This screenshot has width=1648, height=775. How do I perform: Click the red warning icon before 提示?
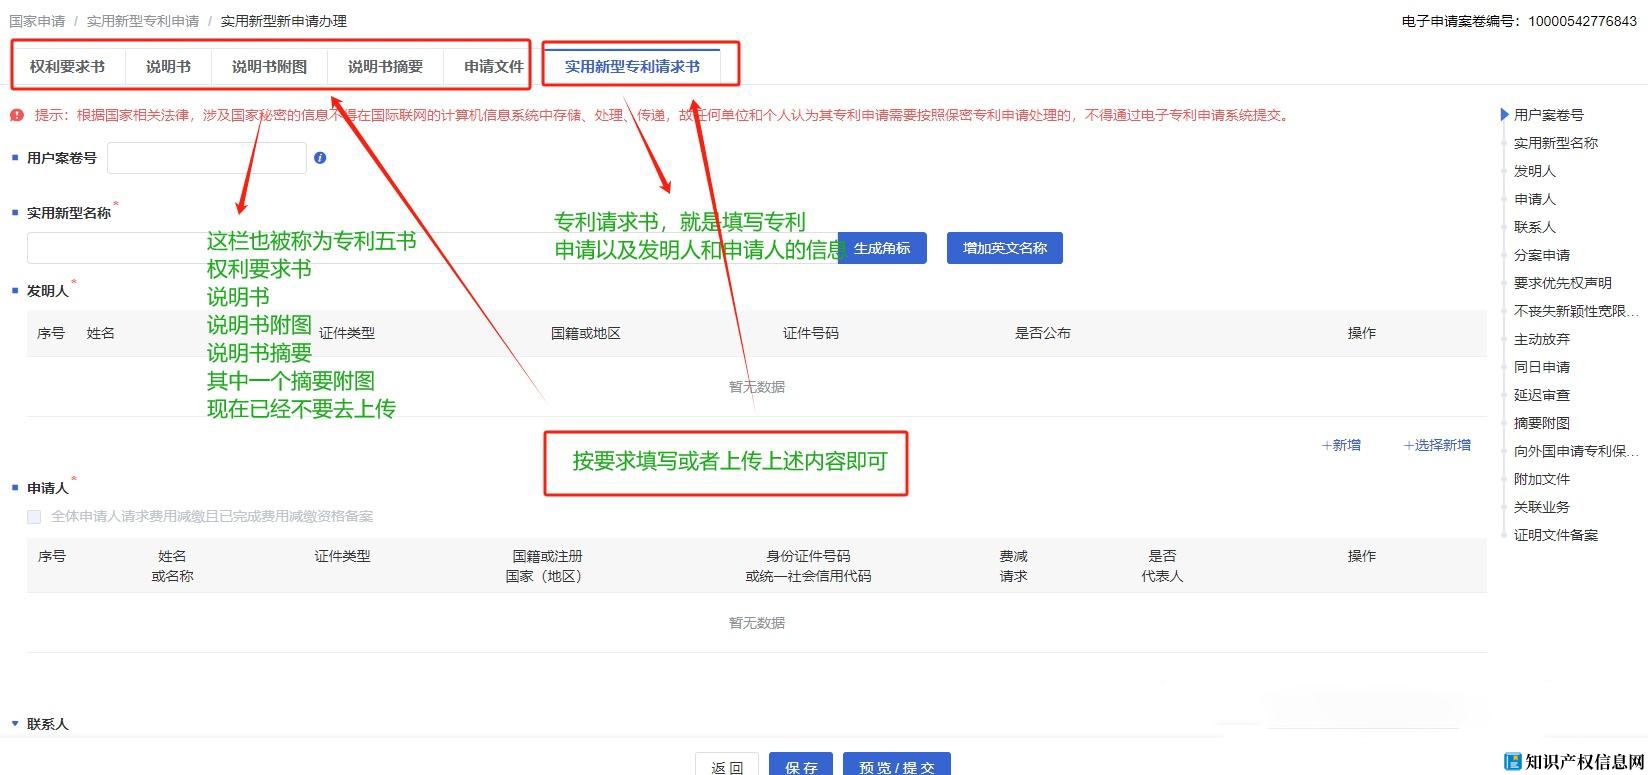pyautogui.click(x=17, y=115)
